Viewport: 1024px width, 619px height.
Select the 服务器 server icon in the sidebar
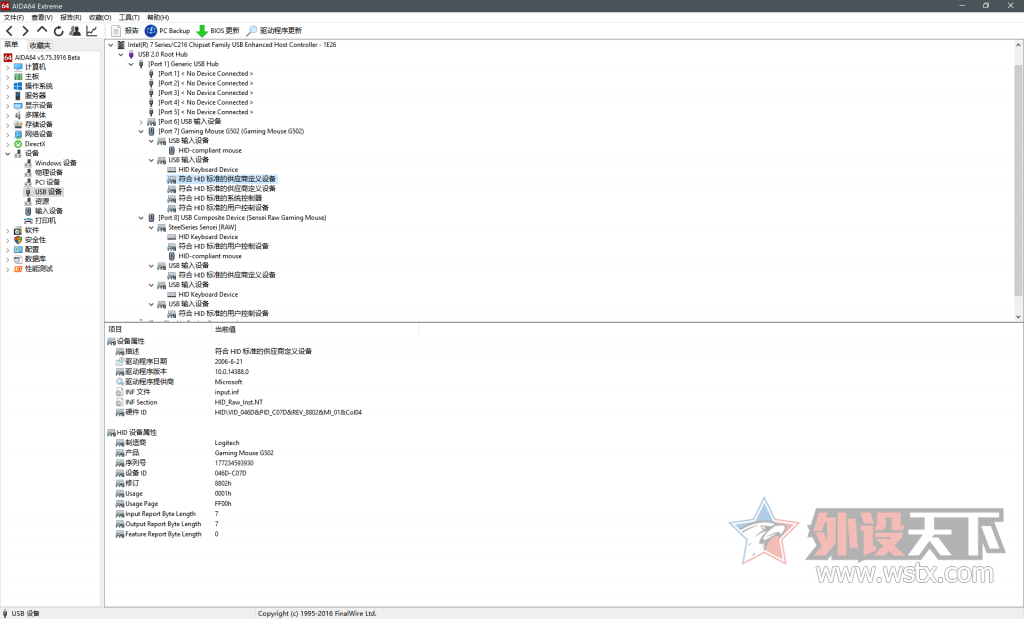(18, 95)
